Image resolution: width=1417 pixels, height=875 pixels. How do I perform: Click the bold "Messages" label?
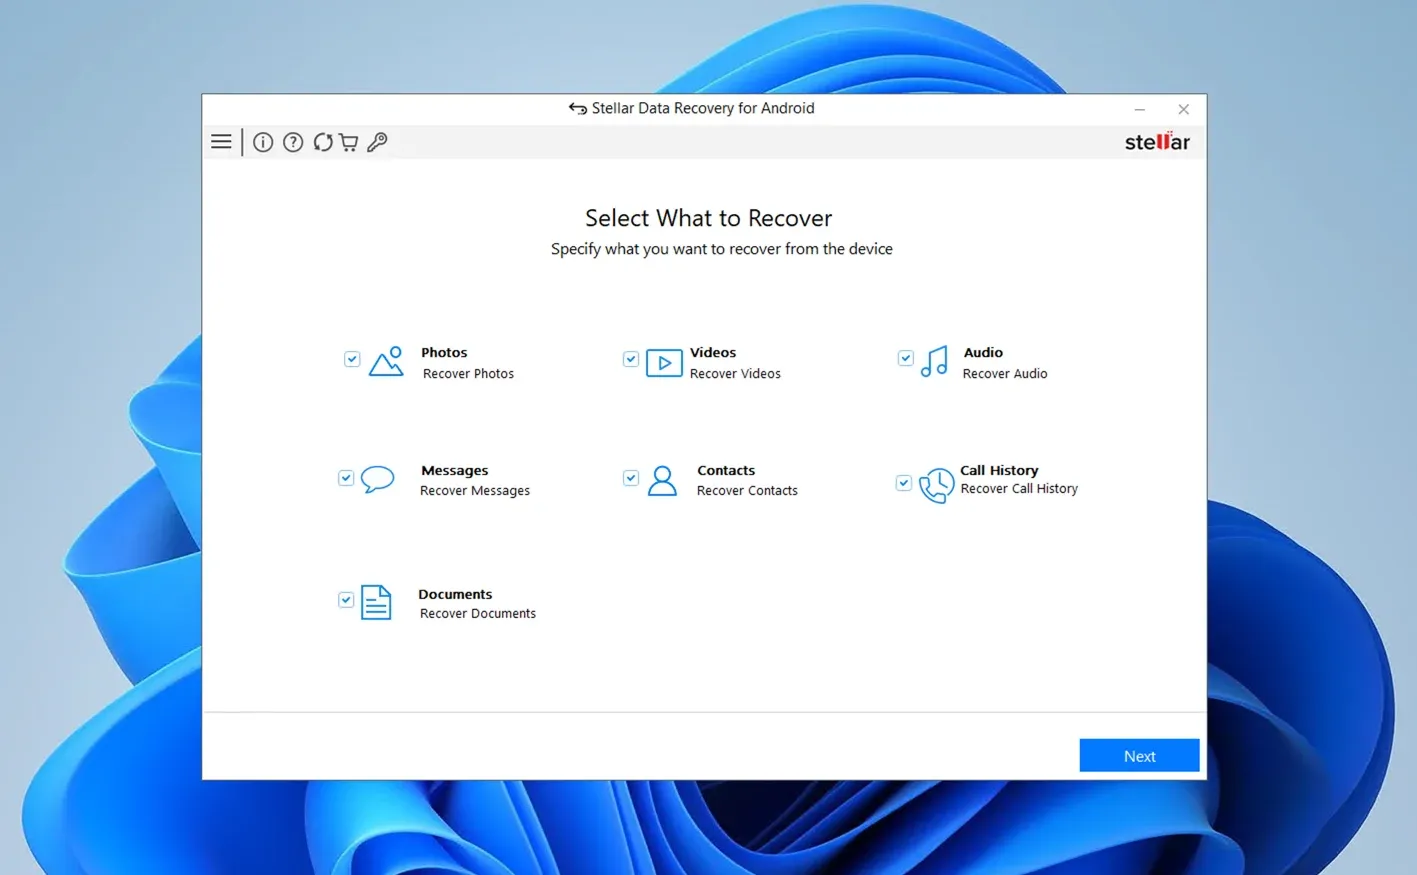(x=455, y=471)
